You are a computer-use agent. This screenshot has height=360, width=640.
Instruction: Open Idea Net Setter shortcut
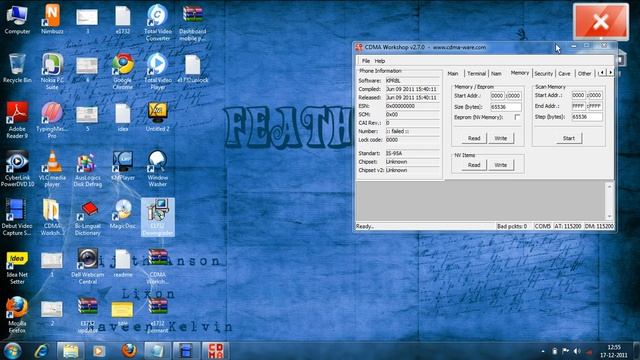[17, 268]
